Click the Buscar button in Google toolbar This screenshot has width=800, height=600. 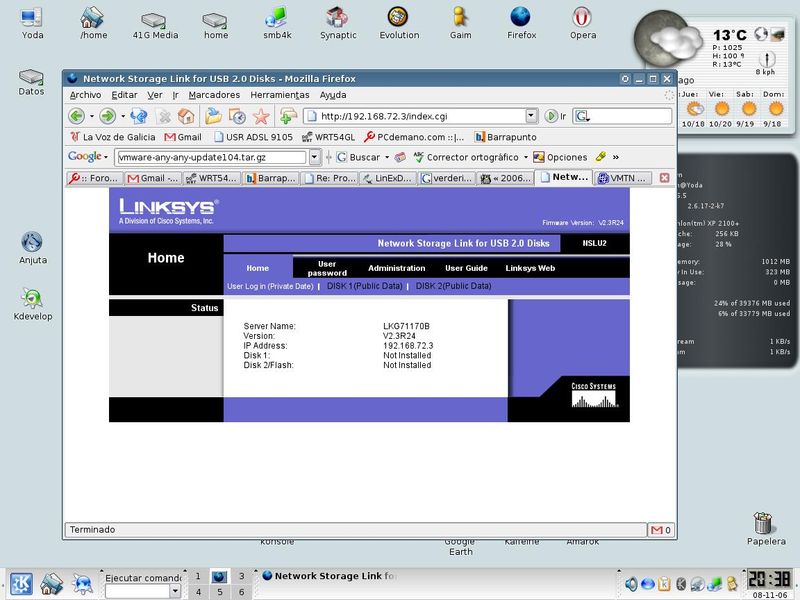(359, 157)
